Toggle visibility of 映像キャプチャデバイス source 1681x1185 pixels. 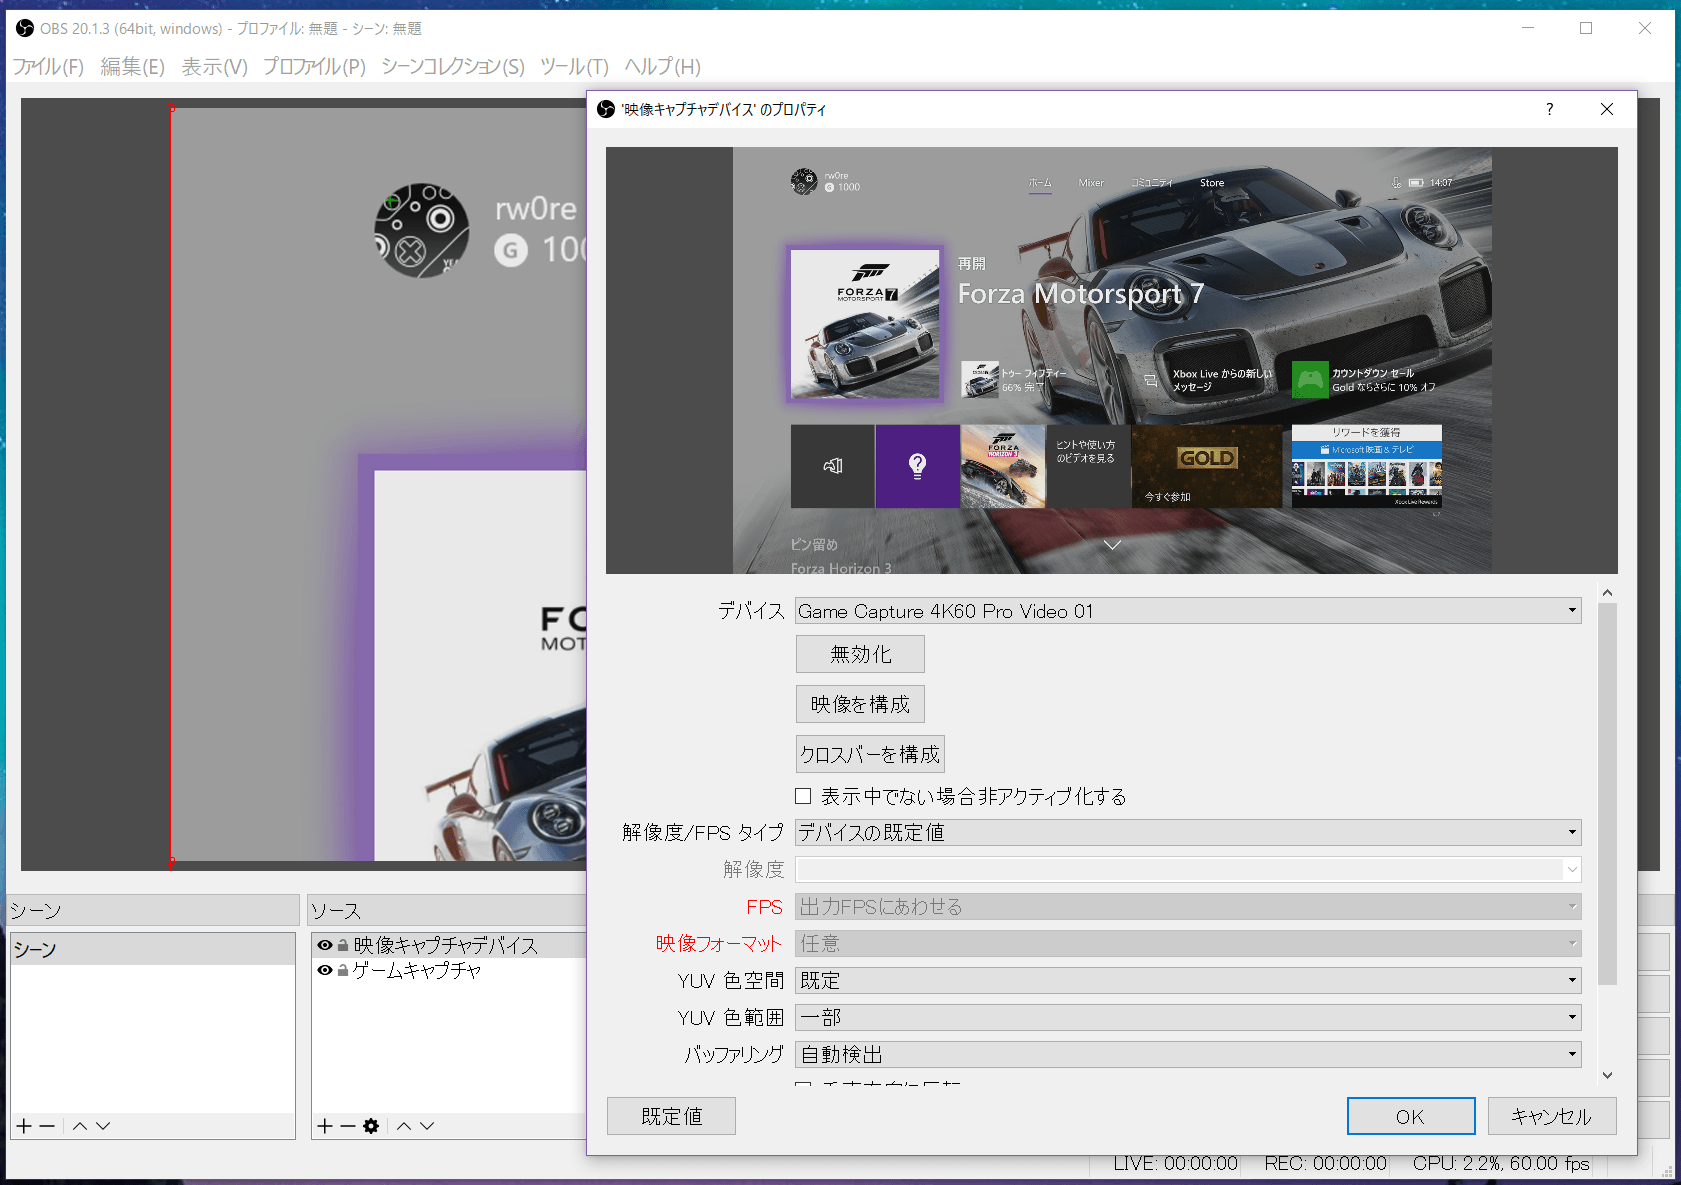click(x=325, y=945)
